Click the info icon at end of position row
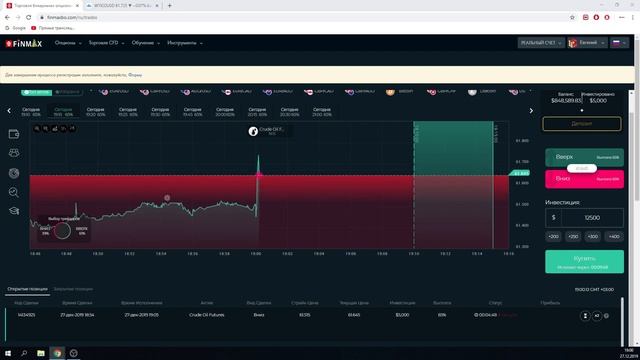The width and height of the screenshot is (640, 360). [x=607, y=316]
